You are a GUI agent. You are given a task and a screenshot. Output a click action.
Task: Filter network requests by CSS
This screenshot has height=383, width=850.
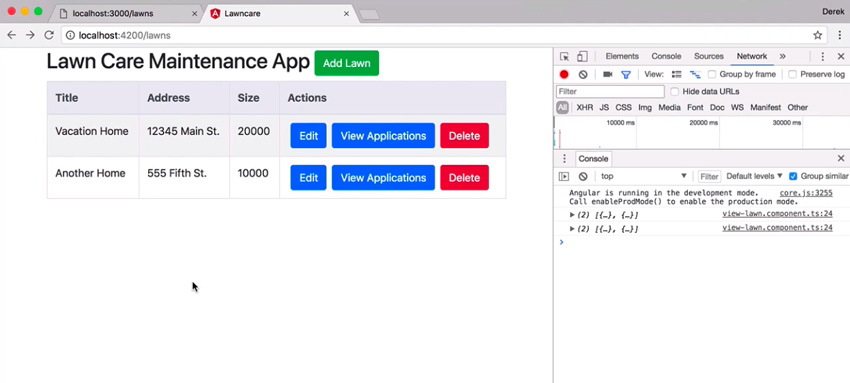tap(623, 108)
